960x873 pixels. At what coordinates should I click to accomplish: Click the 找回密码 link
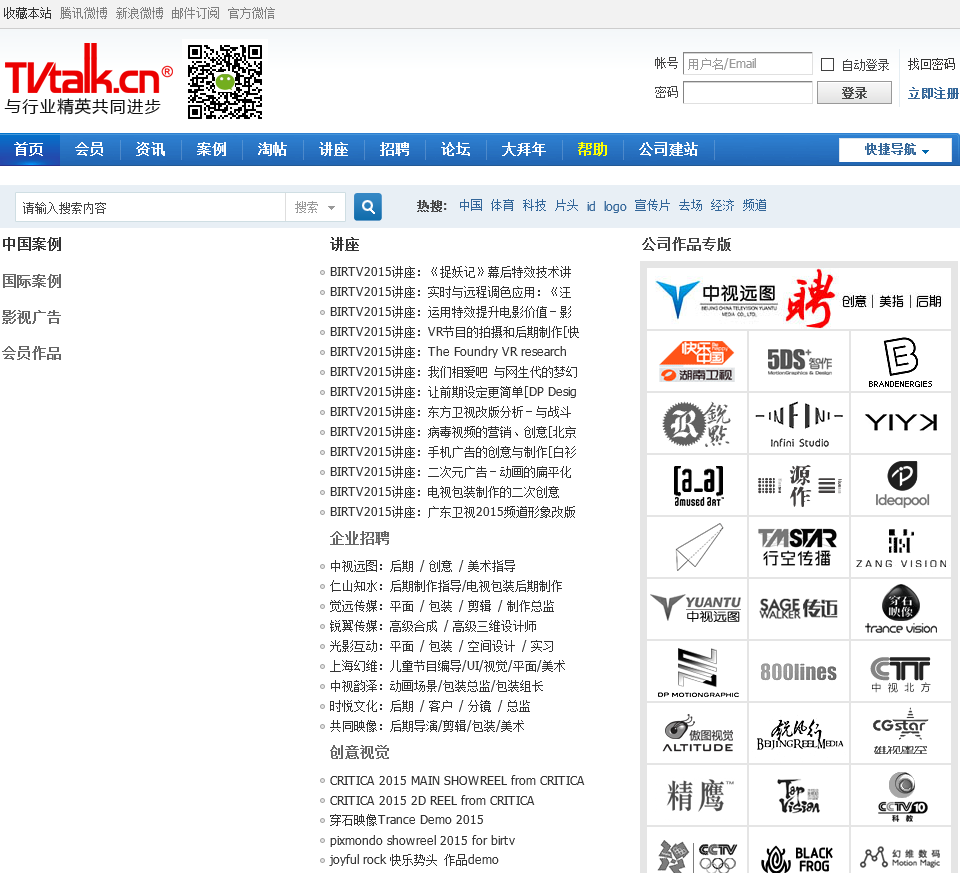[x=931, y=64]
